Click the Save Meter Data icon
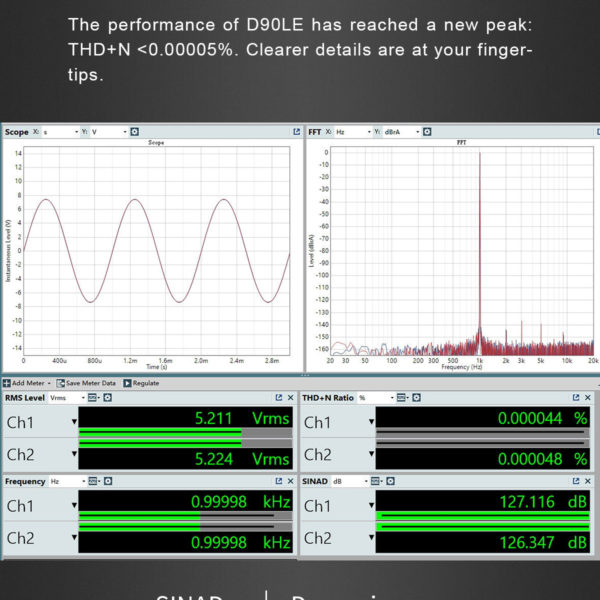 [x=60, y=383]
